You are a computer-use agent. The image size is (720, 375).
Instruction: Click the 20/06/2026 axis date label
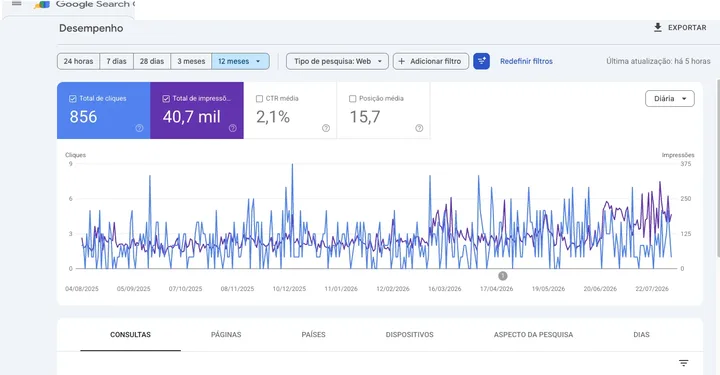click(600, 289)
